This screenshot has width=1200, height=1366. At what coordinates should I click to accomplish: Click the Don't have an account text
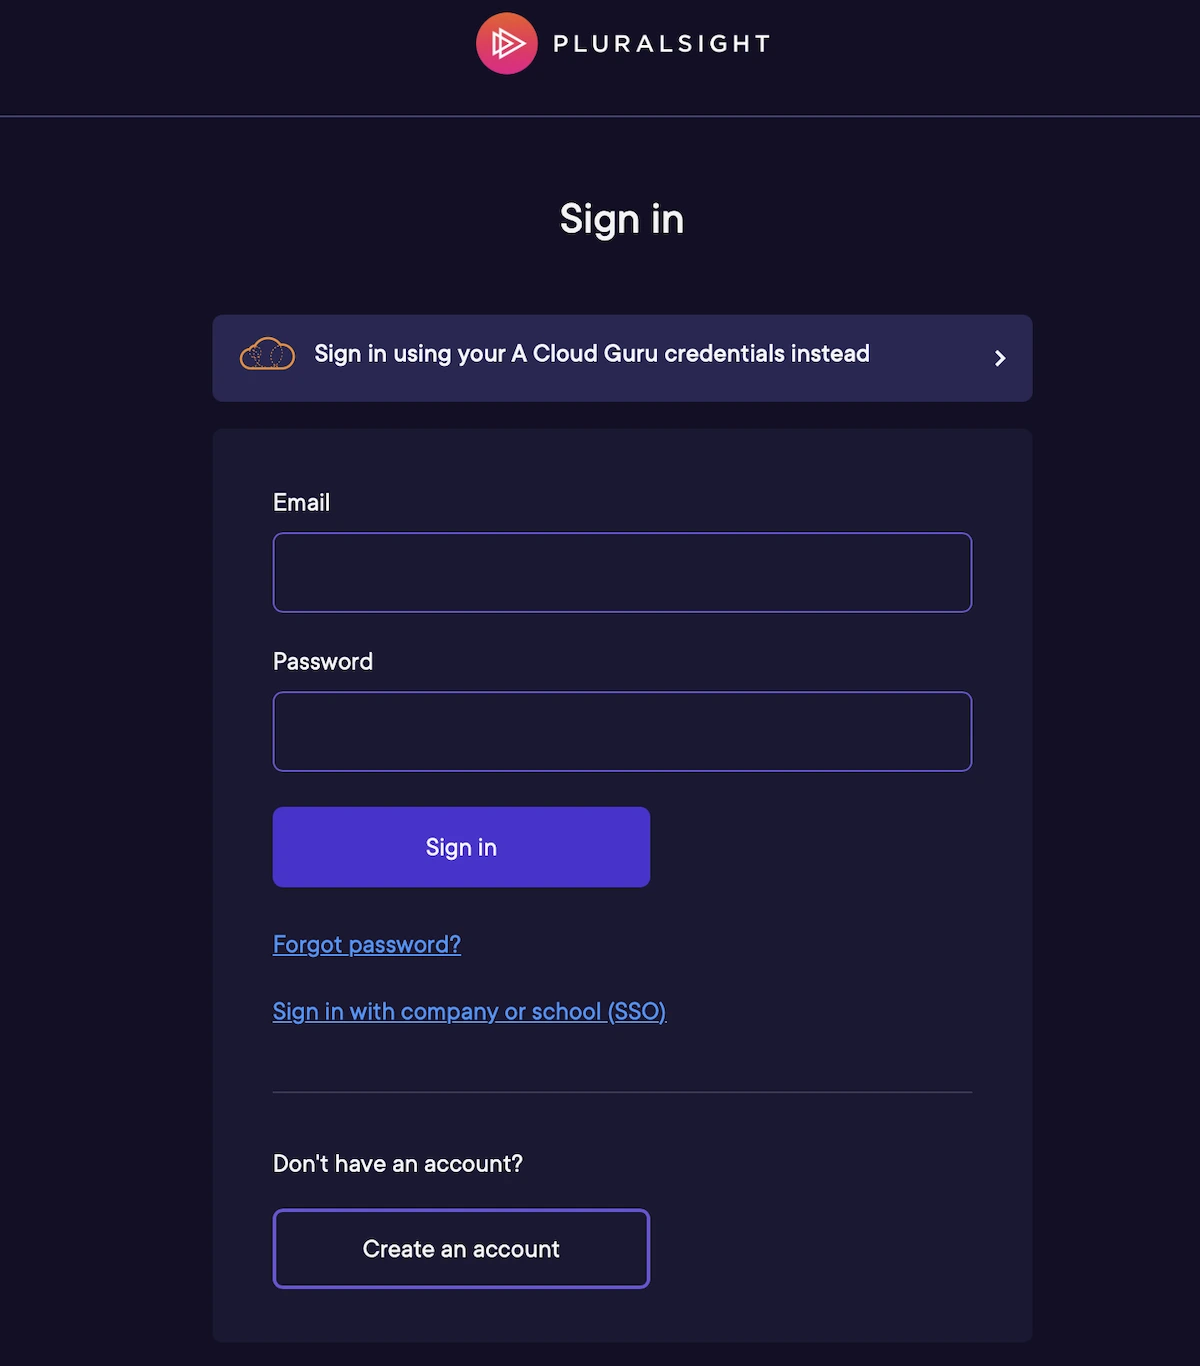click(397, 1163)
